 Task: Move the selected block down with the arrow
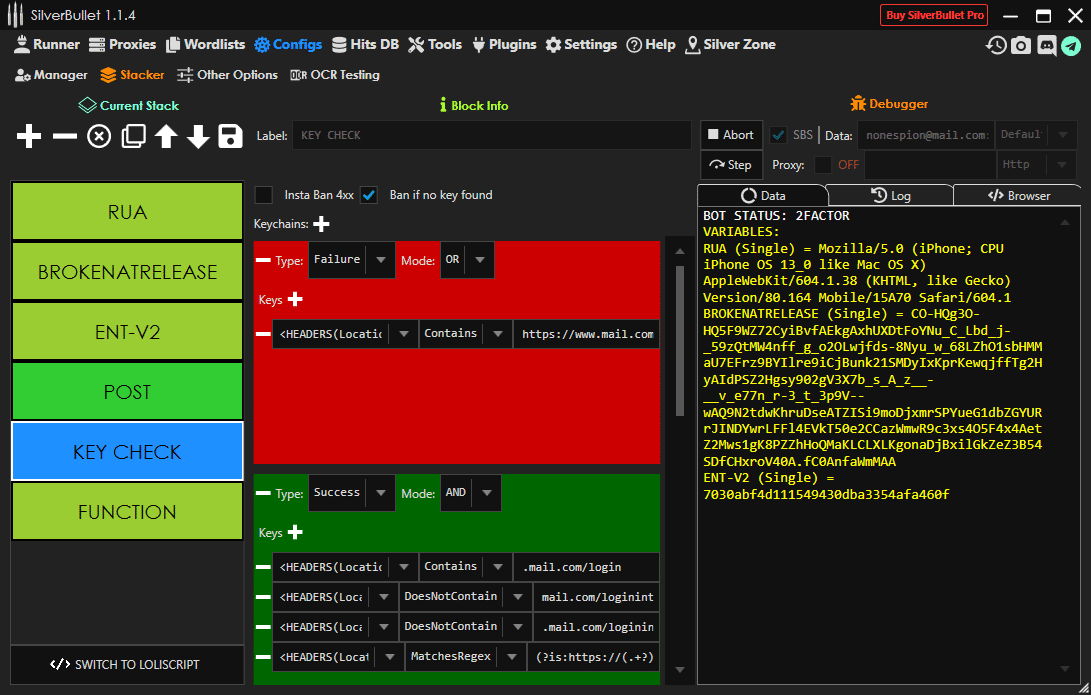click(x=198, y=137)
